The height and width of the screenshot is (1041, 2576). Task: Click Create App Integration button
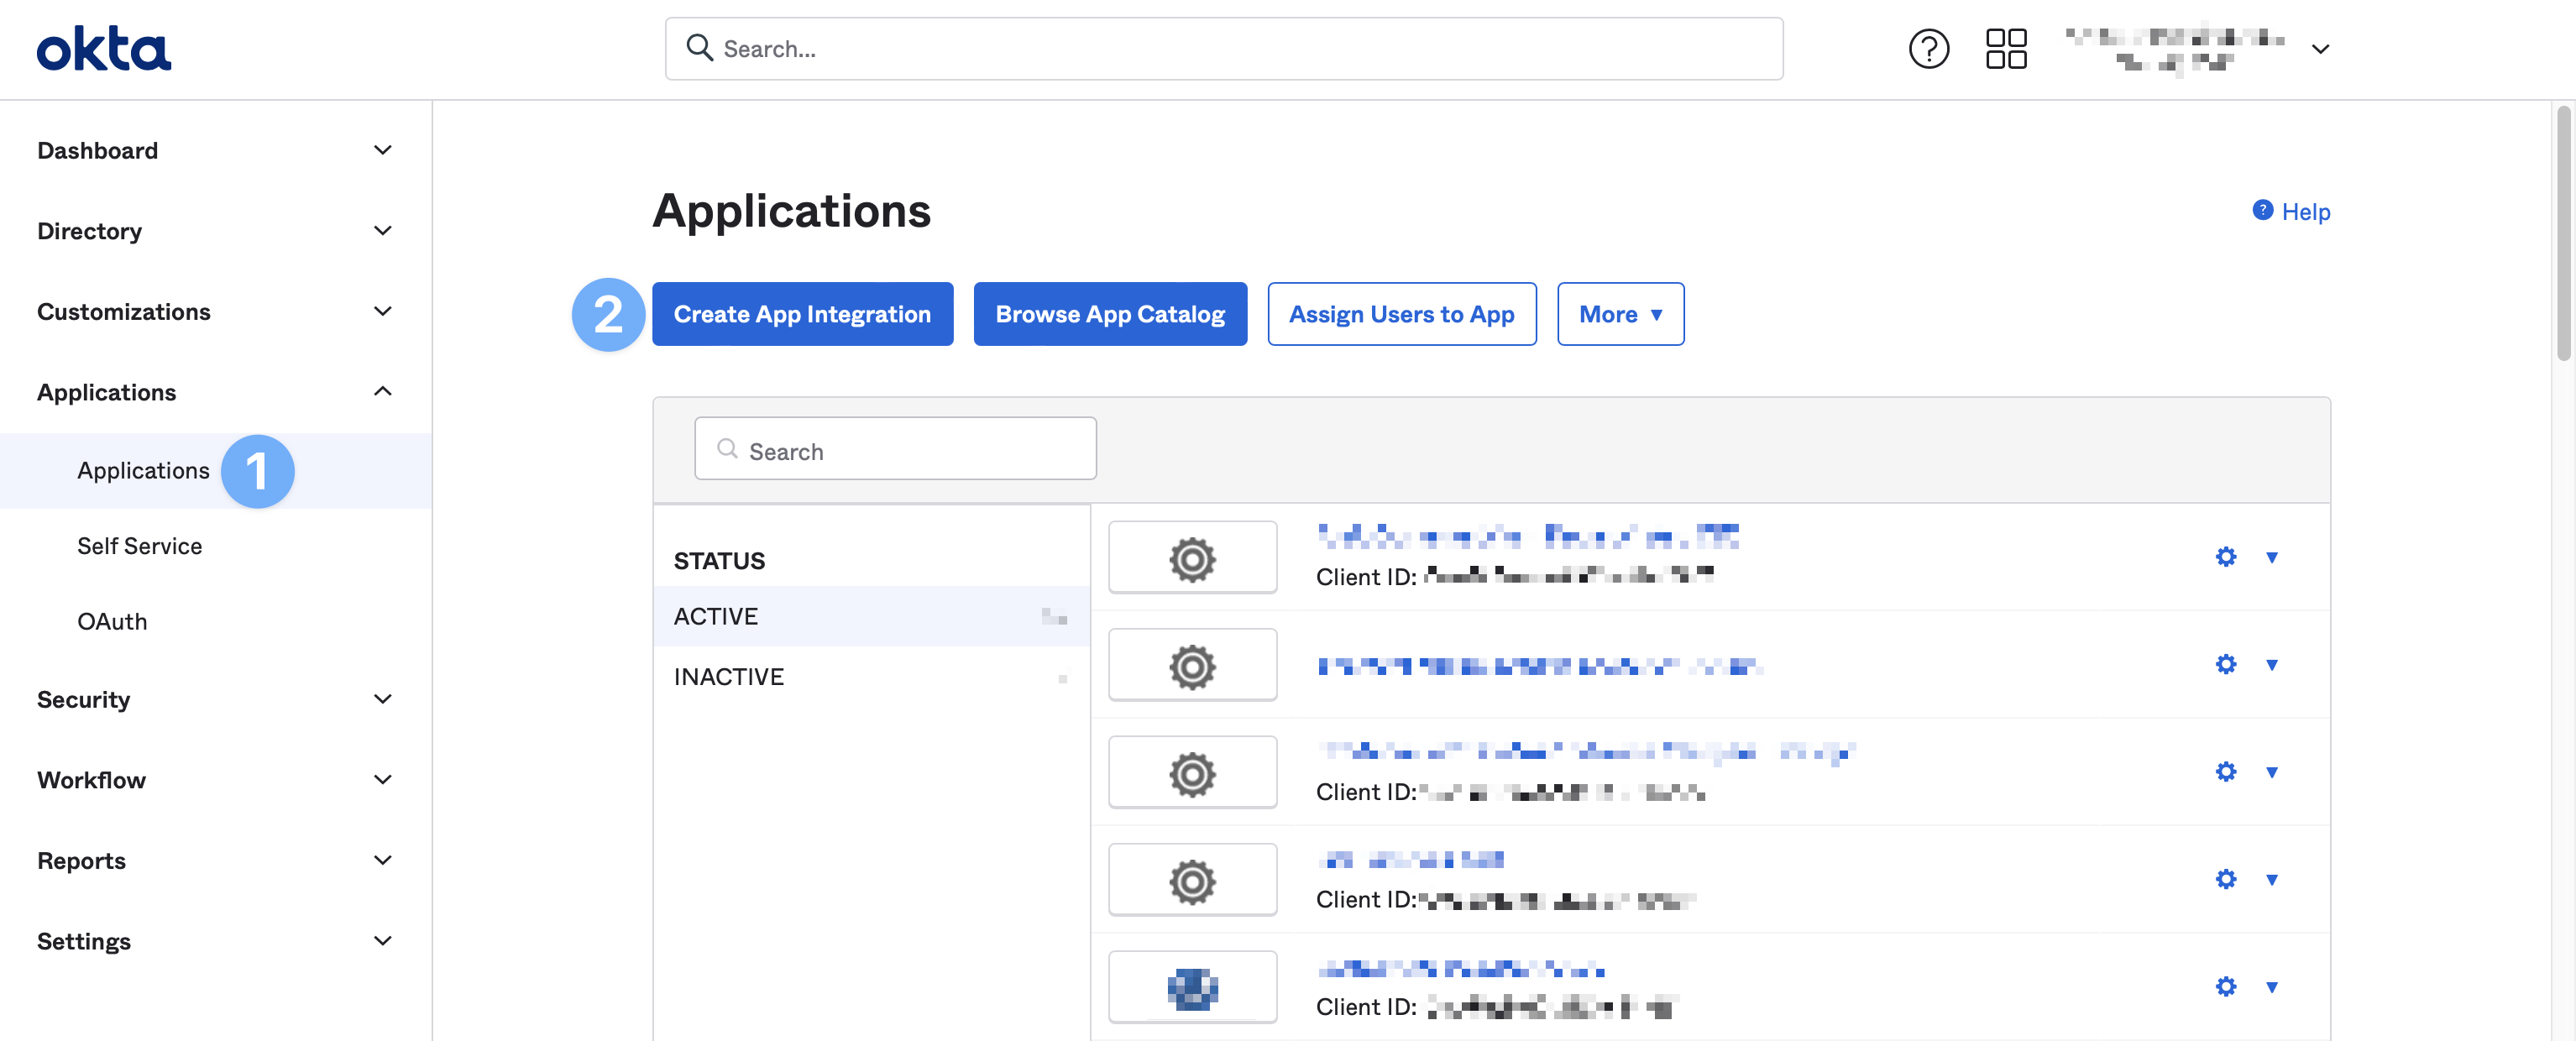click(x=802, y=314)
